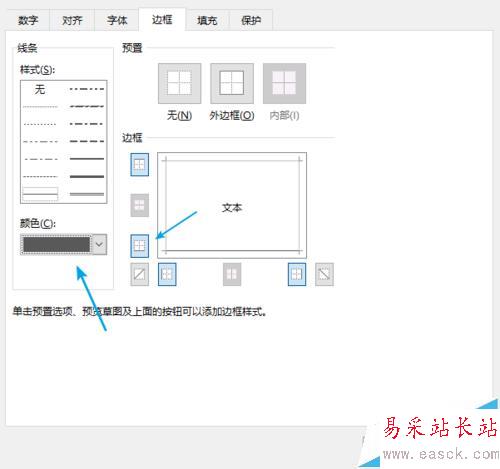This screenshot has height=469, width=500.
Task: Switch to the 保护 tab
Action: point(251,20)
